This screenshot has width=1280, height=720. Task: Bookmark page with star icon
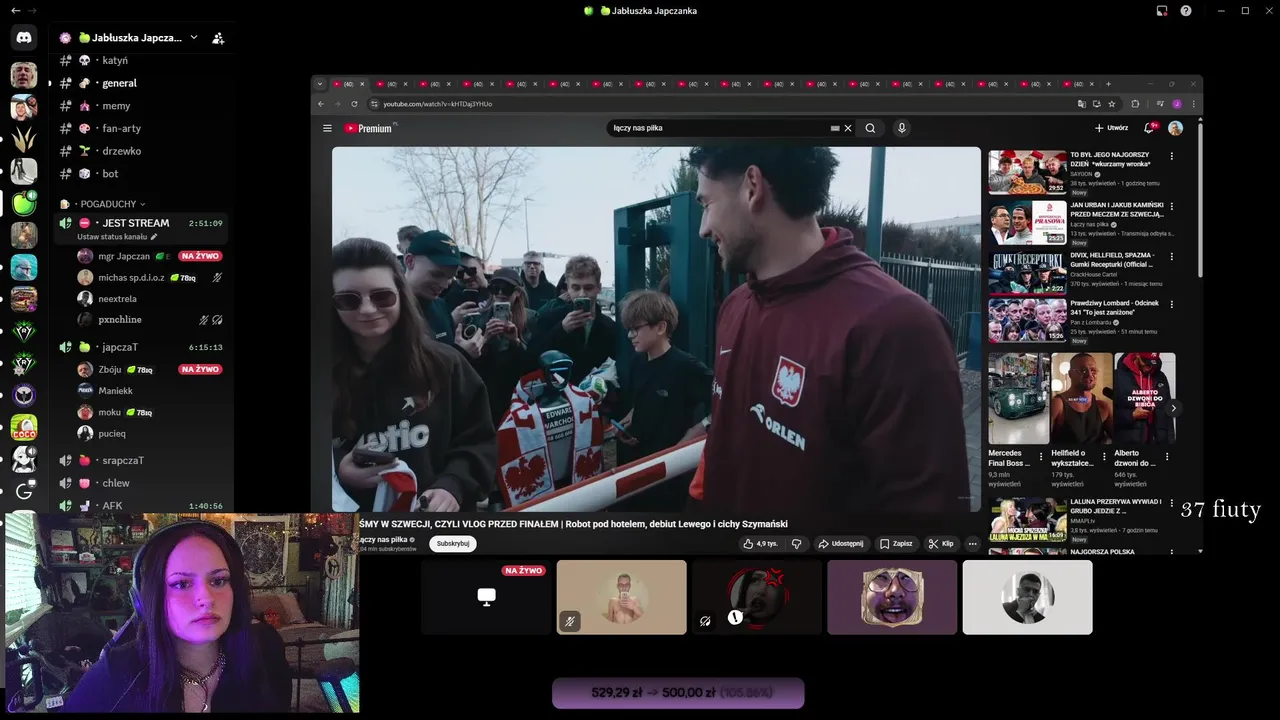1112,104
